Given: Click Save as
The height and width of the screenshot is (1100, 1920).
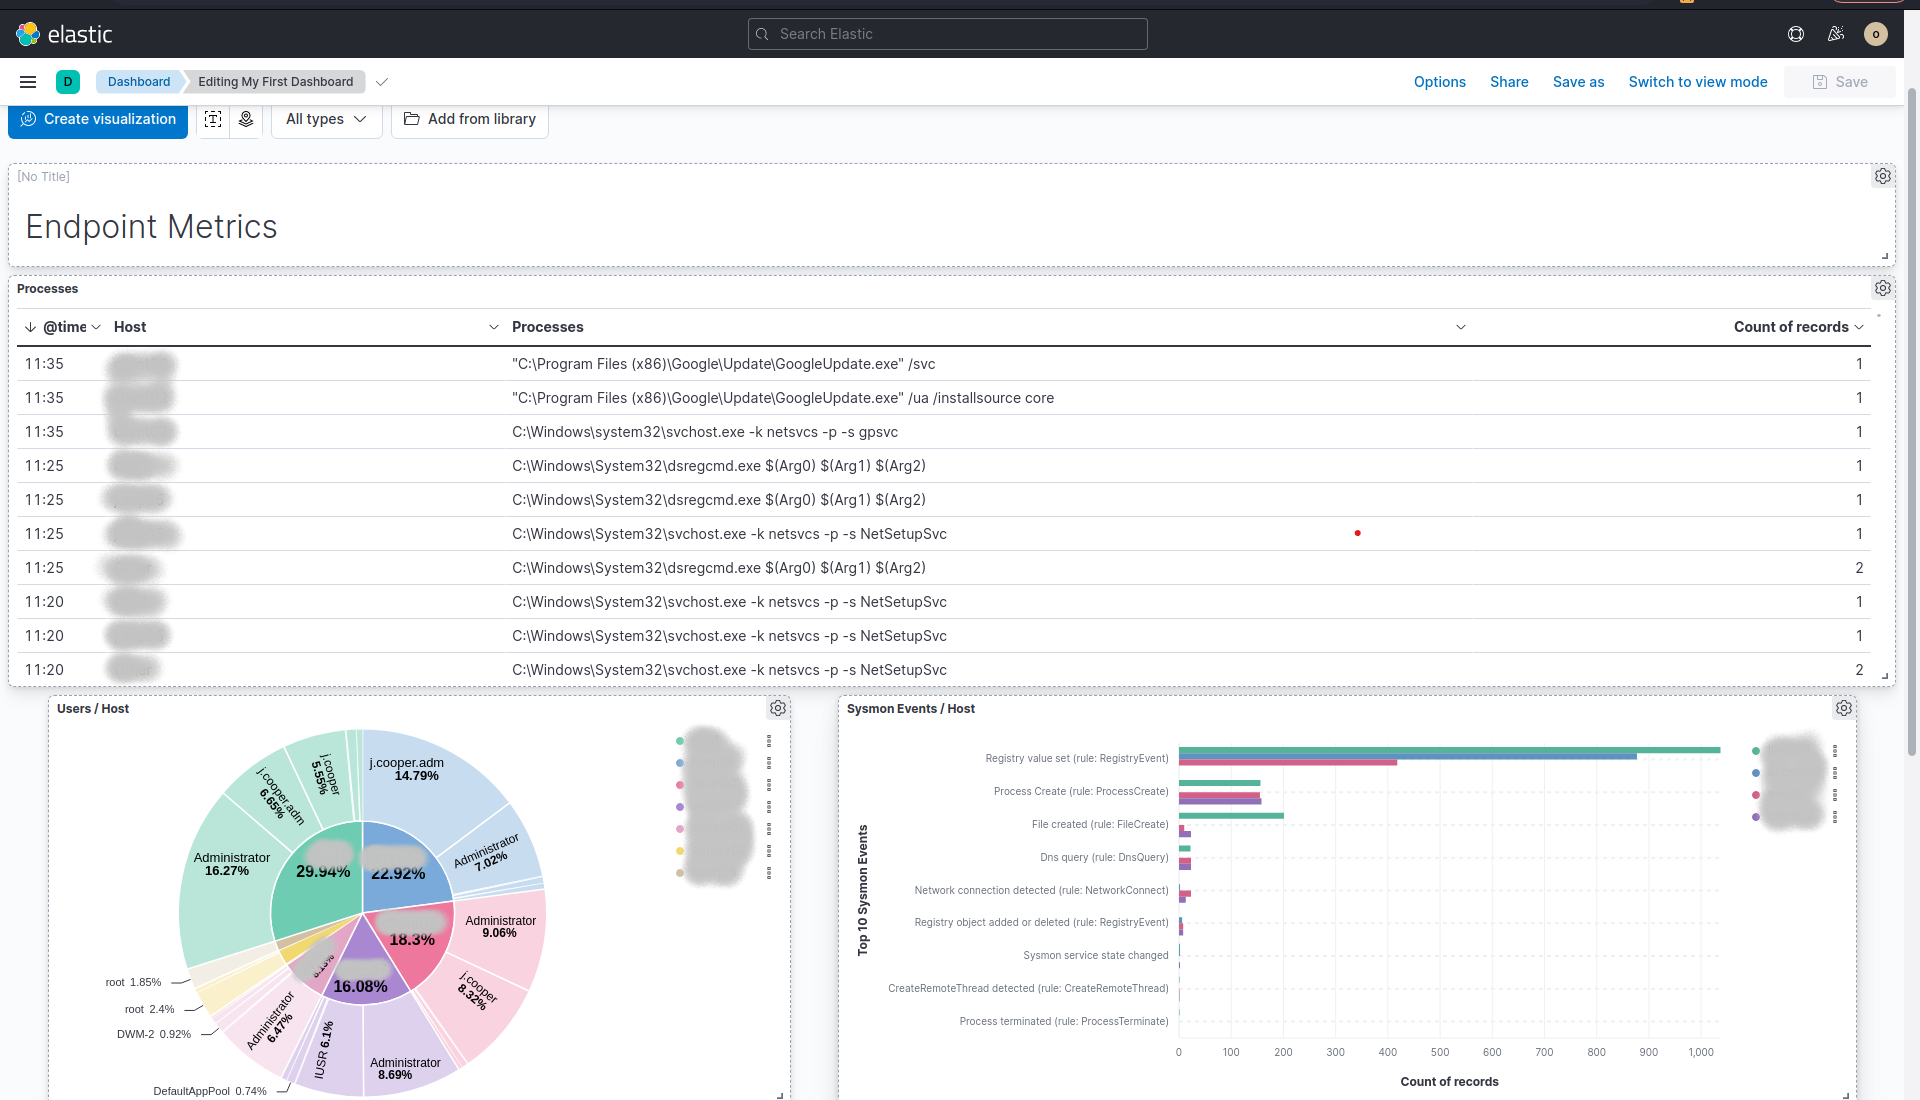Looking at the screenshot, I should click(1578, 82).
